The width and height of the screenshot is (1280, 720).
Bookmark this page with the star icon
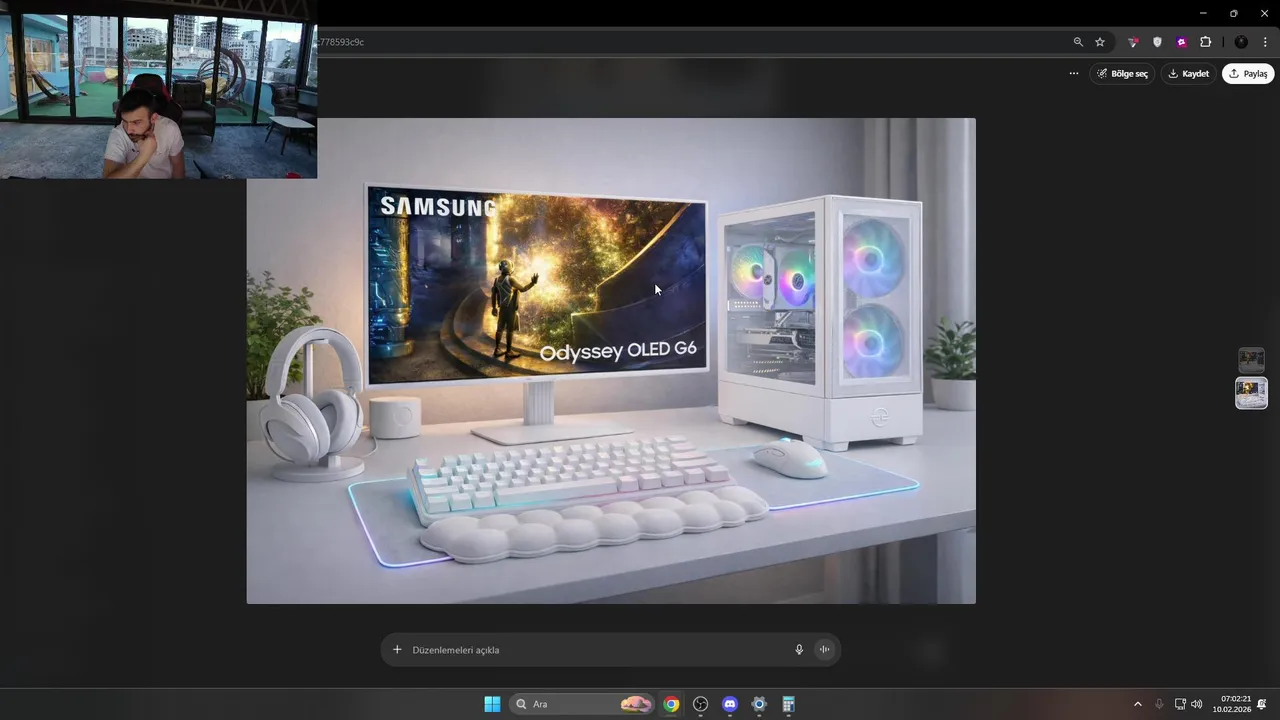pyautogui.click(x=1100, y=42)
